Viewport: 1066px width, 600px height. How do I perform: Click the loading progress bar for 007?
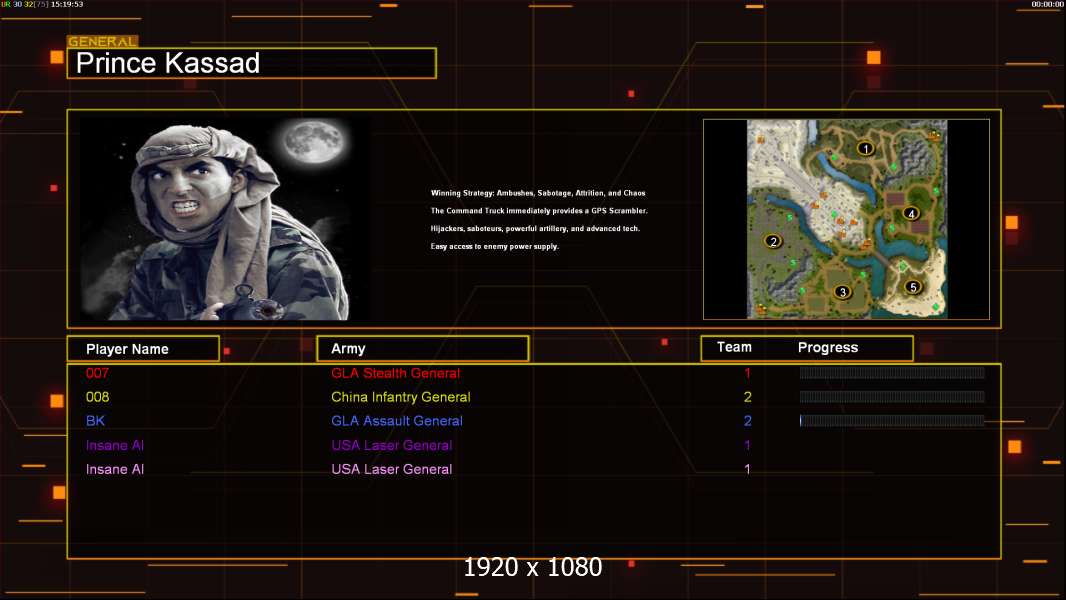coord(891,373)
